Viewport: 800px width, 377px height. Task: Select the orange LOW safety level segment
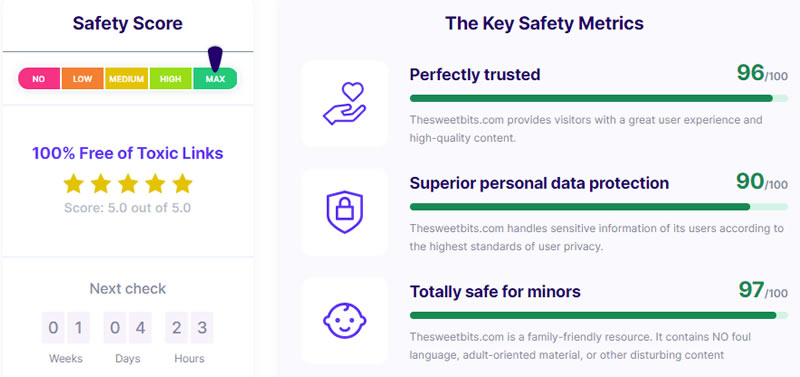[x=83, y=79]
